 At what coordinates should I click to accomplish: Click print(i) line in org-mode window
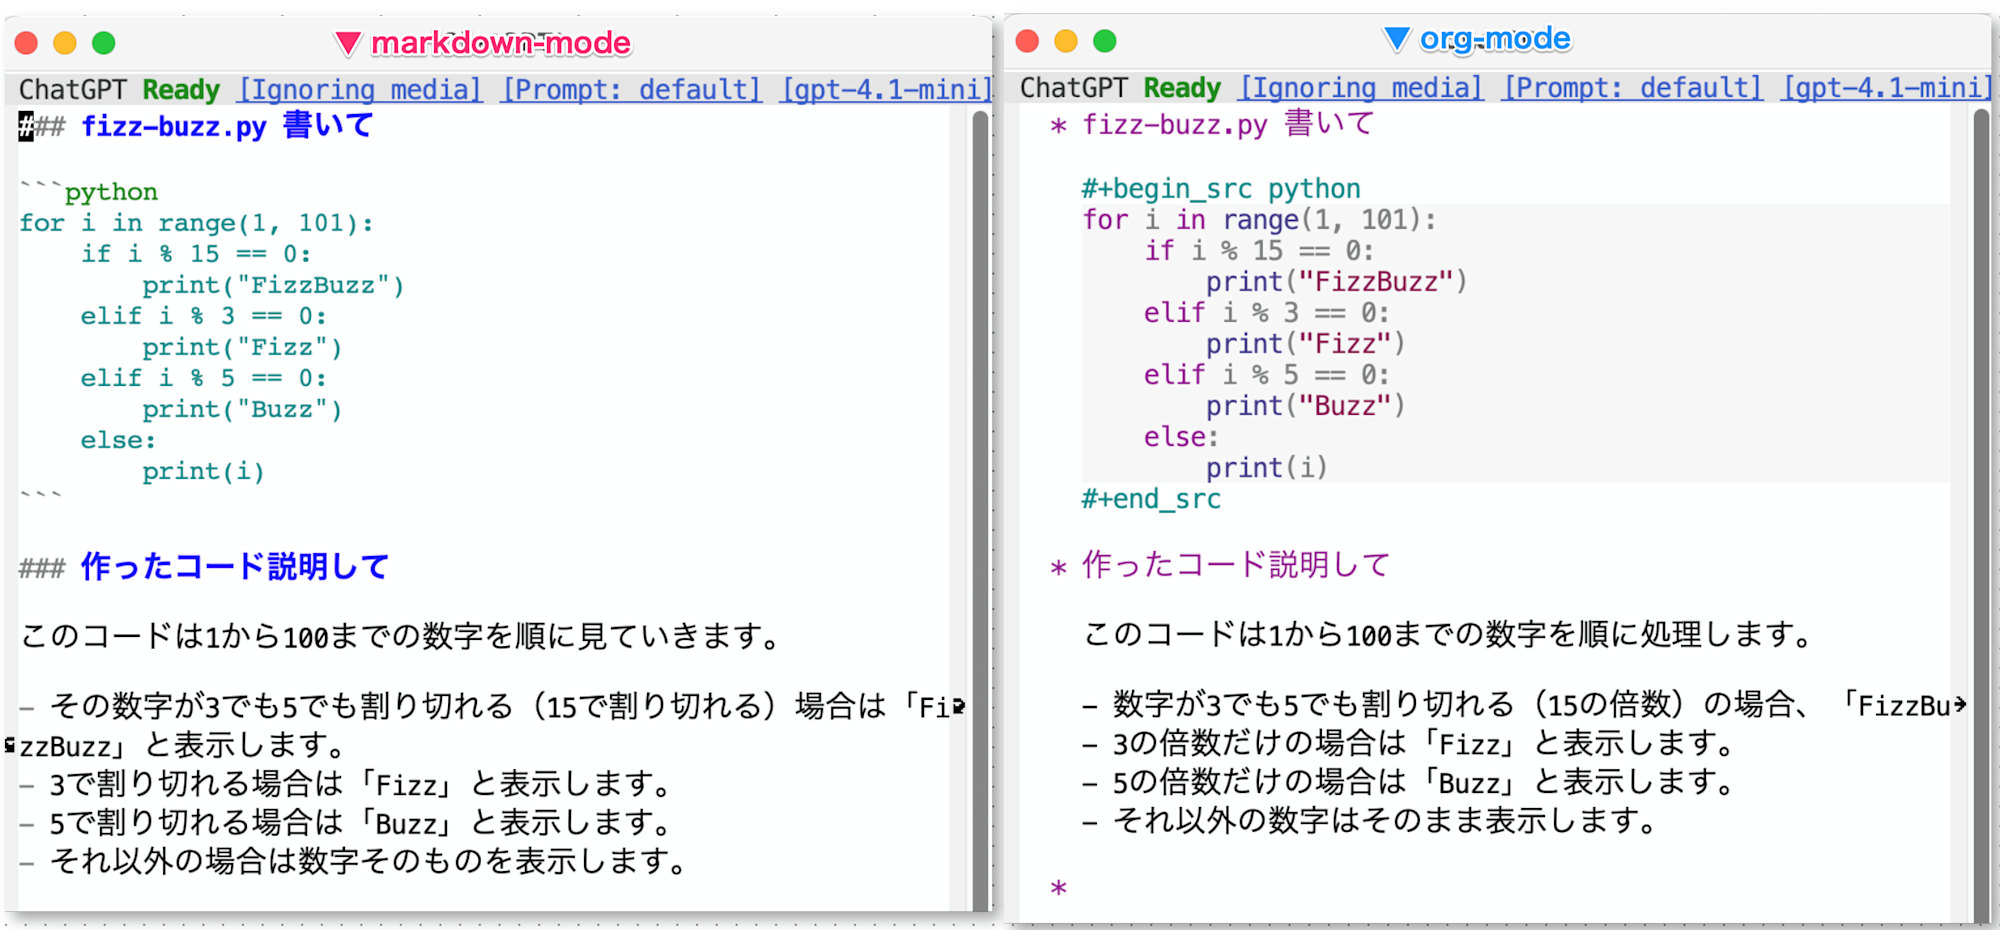[1266, 468]
